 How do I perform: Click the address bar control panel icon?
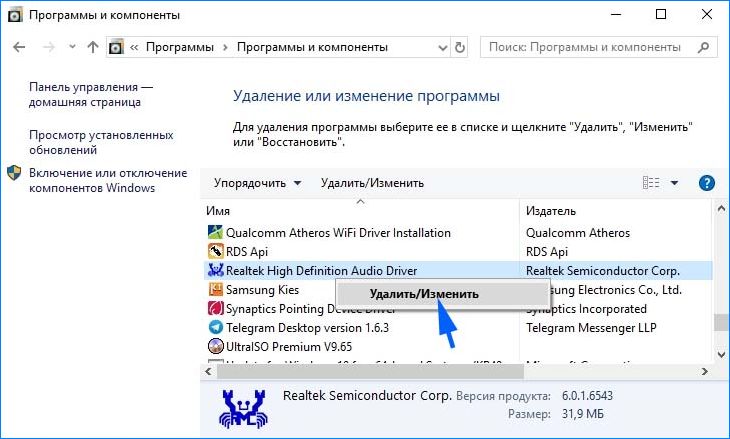point(116,47)
